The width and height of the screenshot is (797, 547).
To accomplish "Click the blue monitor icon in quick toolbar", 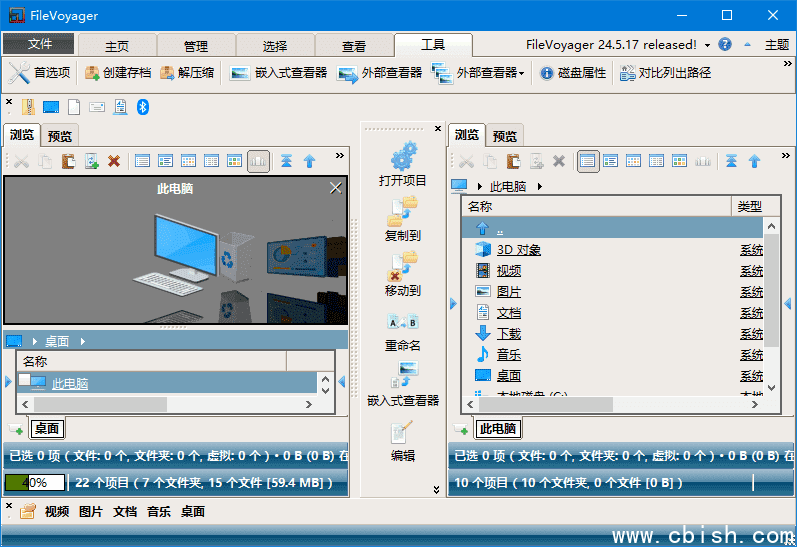I will click(51, 107).
